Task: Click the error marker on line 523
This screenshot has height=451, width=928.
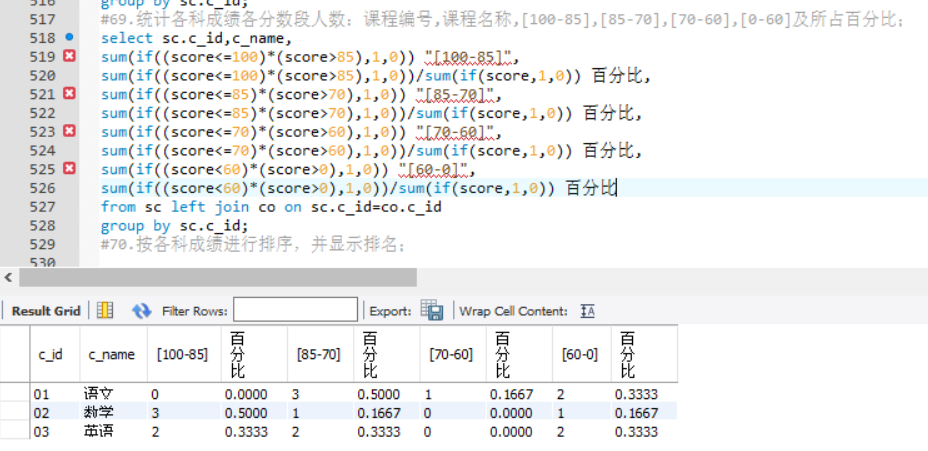Action: click(69, 131)
